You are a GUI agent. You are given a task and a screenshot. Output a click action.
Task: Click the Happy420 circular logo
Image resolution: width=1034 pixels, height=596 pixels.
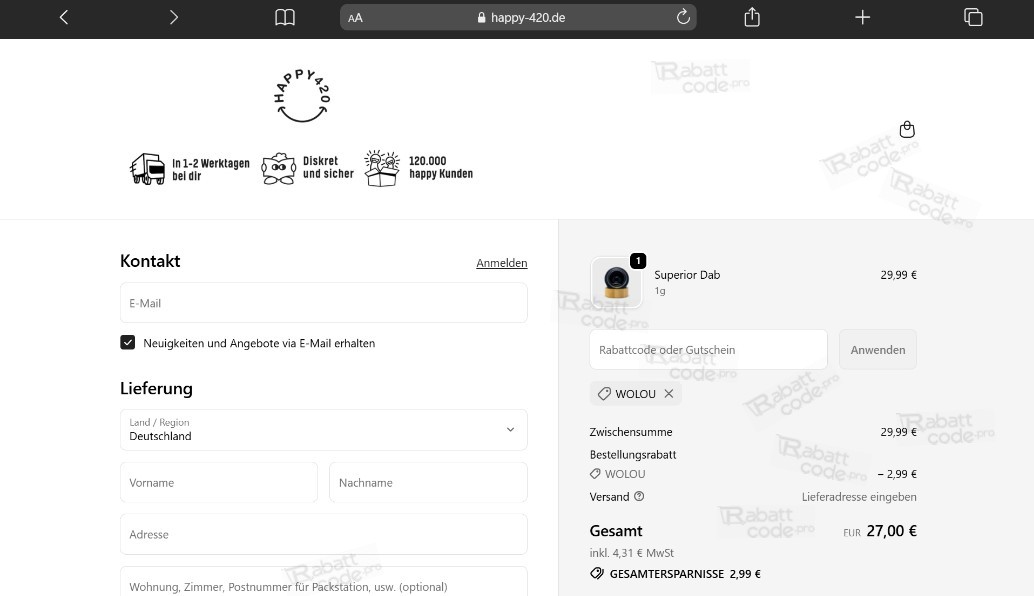pos(302,94)
